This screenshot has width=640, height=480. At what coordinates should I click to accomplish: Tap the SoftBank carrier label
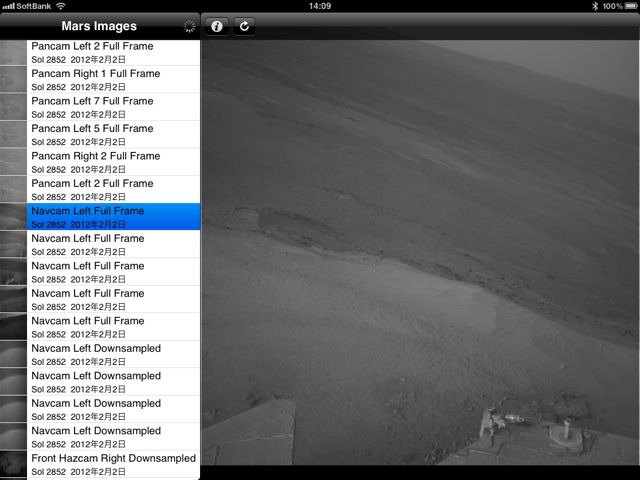click(x=34, y=6)
